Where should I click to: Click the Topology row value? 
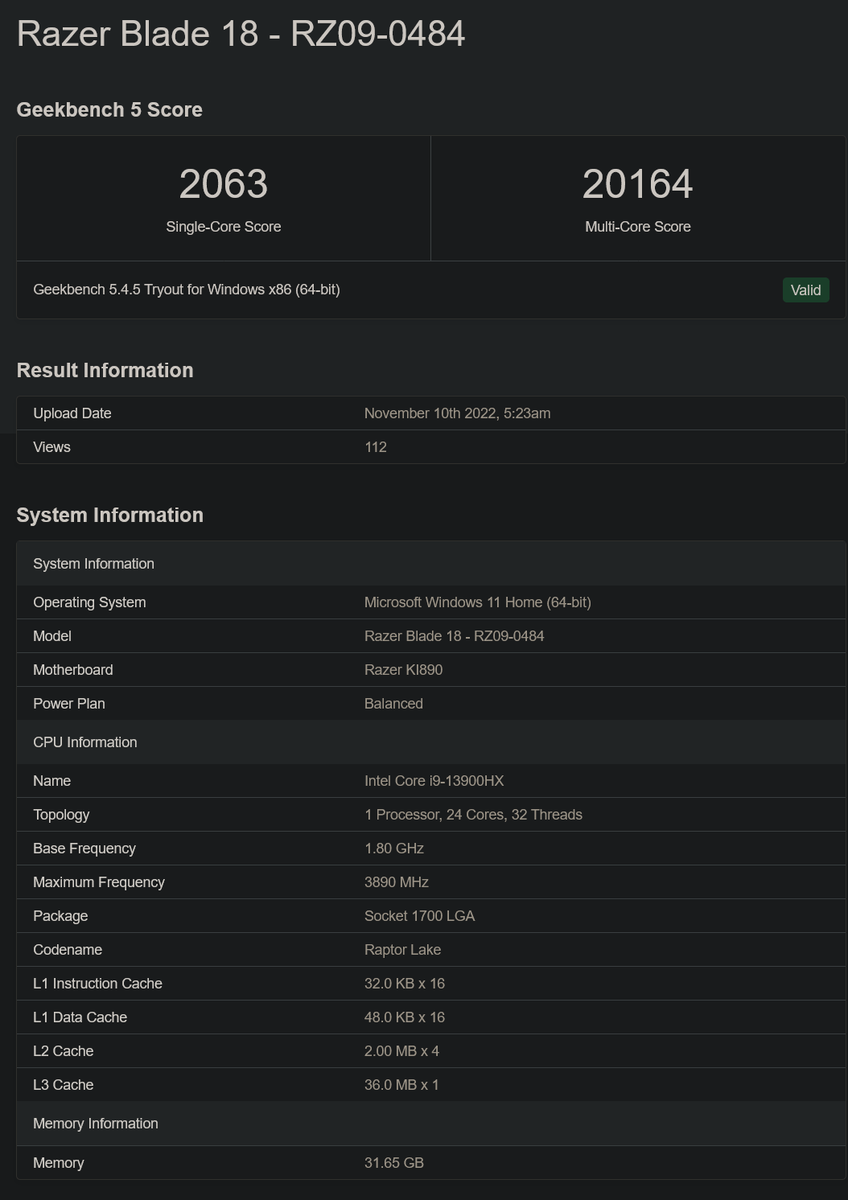(x=473, y=815)
